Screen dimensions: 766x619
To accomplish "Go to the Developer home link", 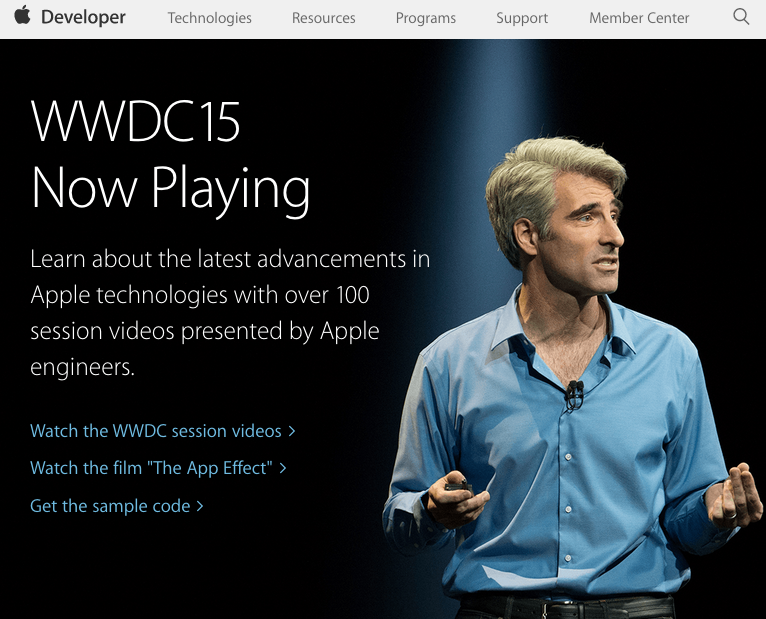I will pos(83,18).
